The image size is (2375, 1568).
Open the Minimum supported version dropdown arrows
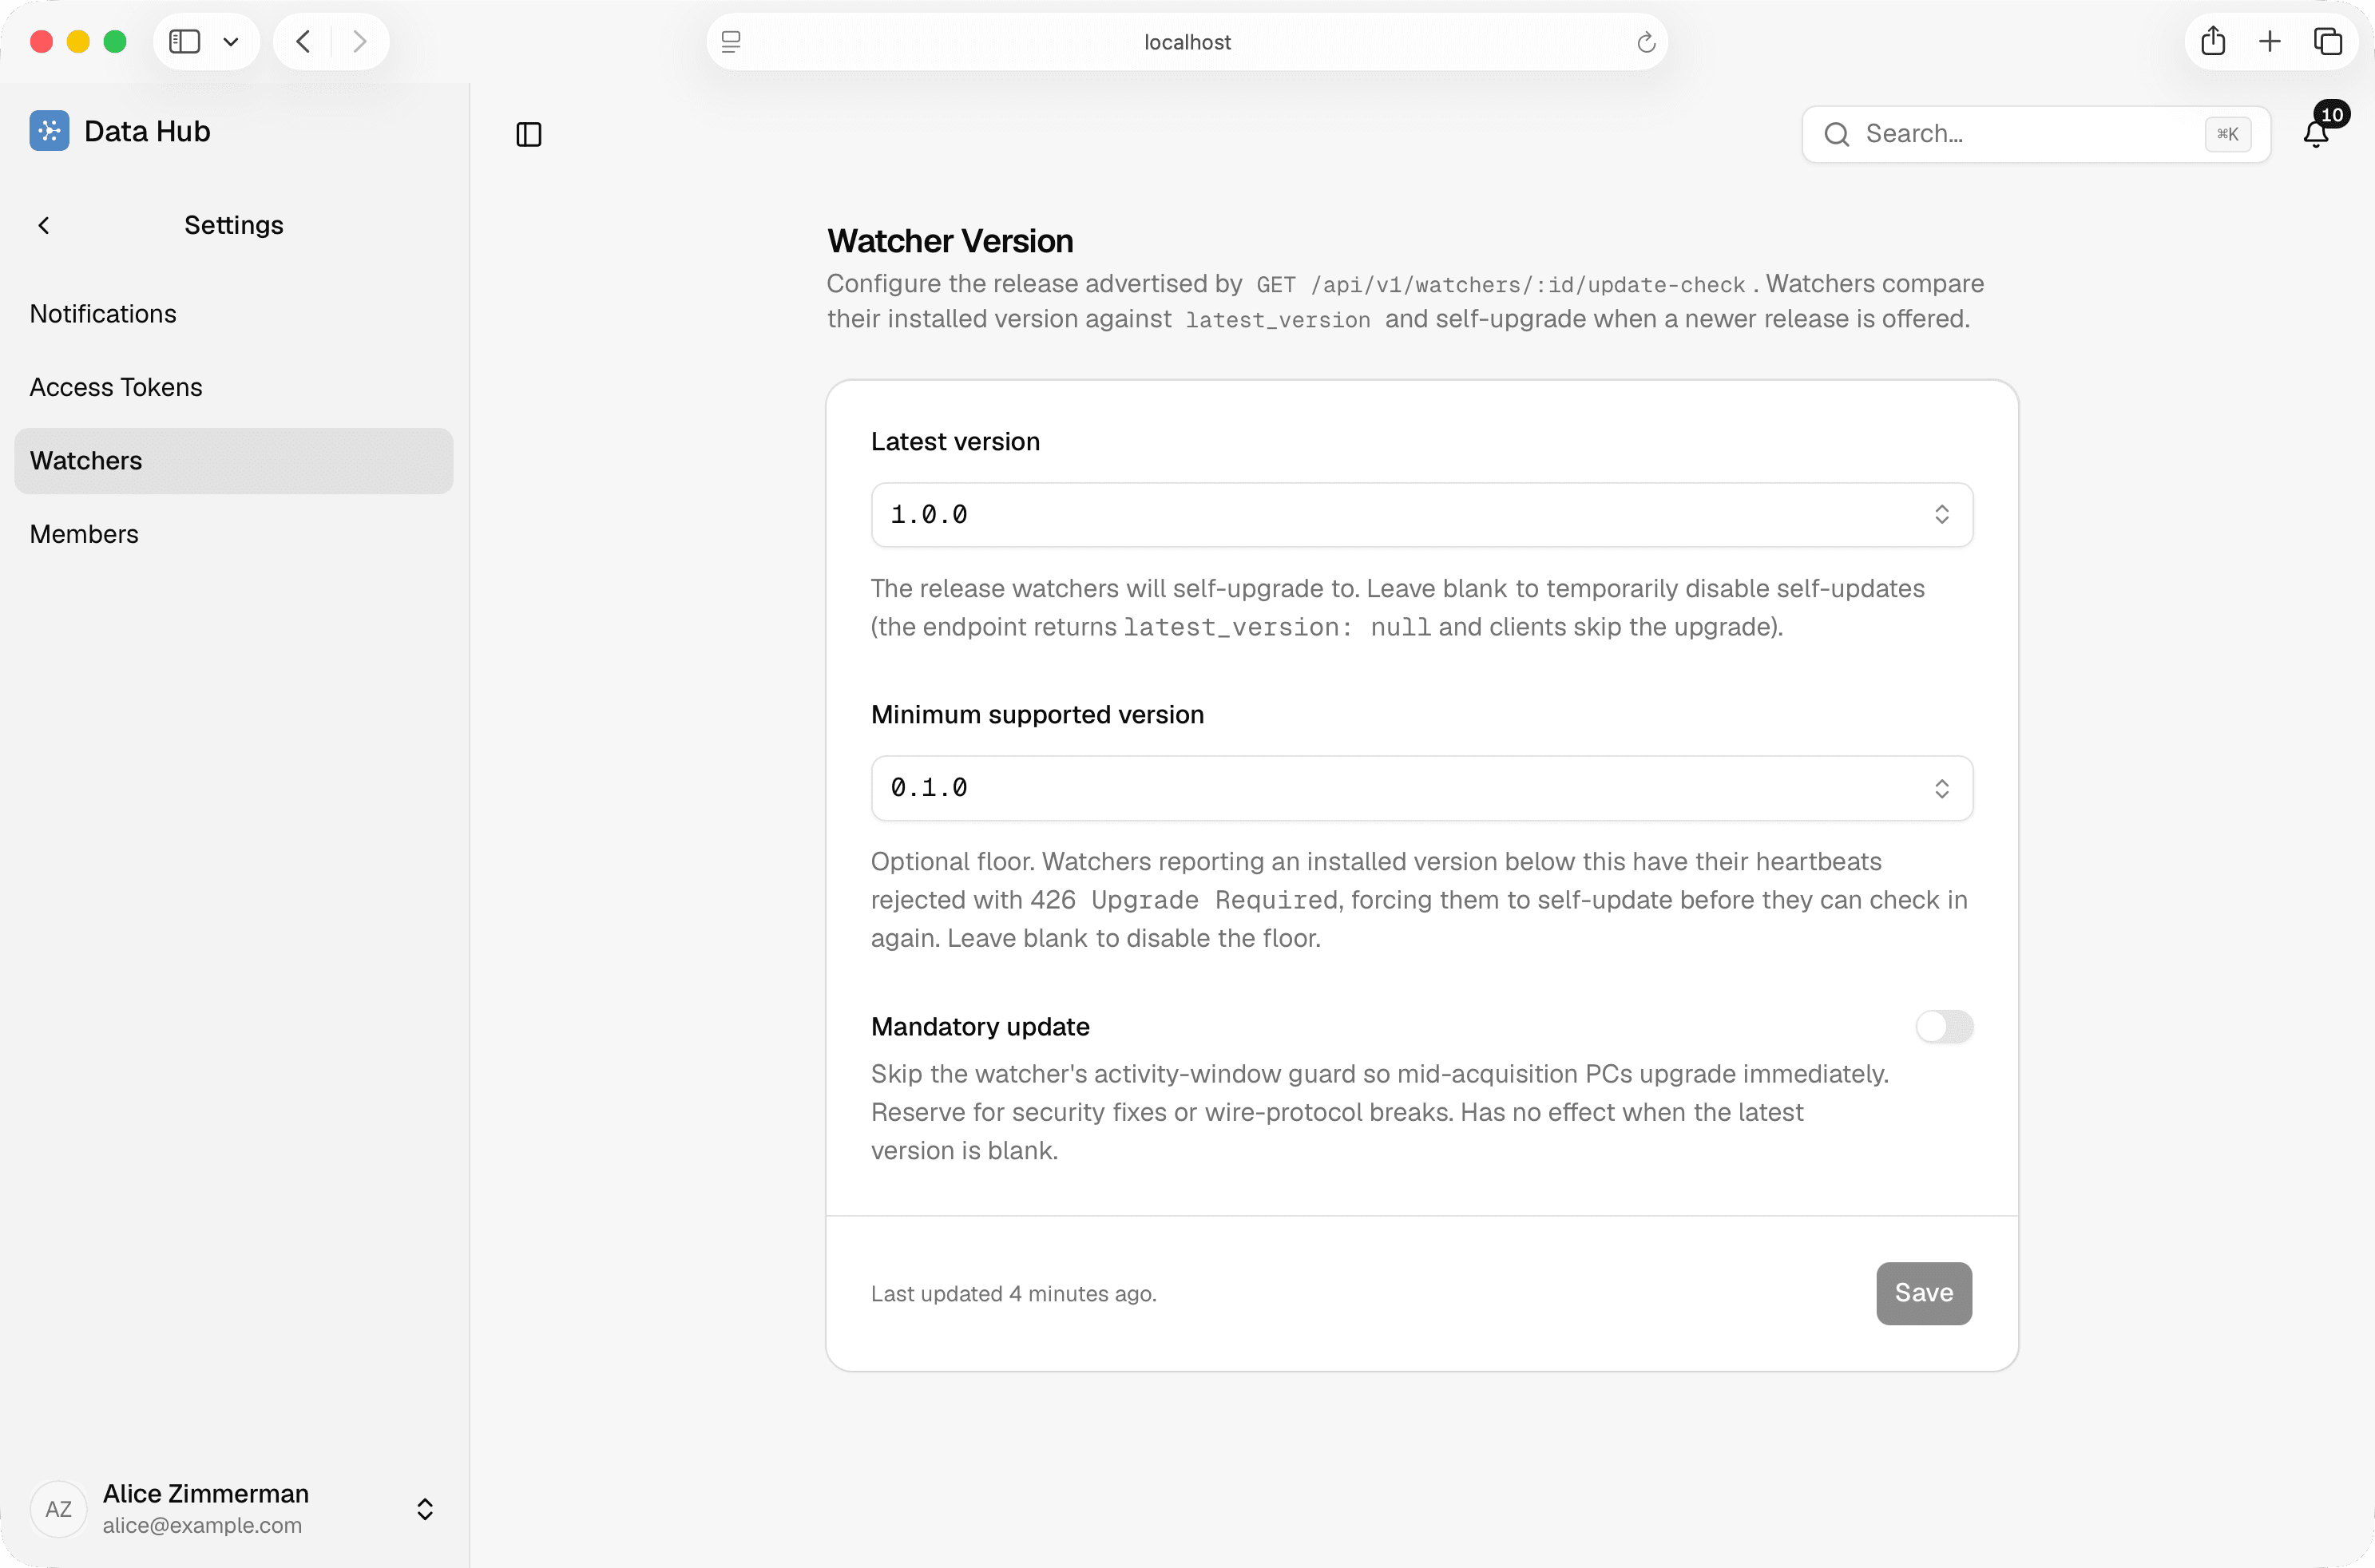[x=1942, y=789]
